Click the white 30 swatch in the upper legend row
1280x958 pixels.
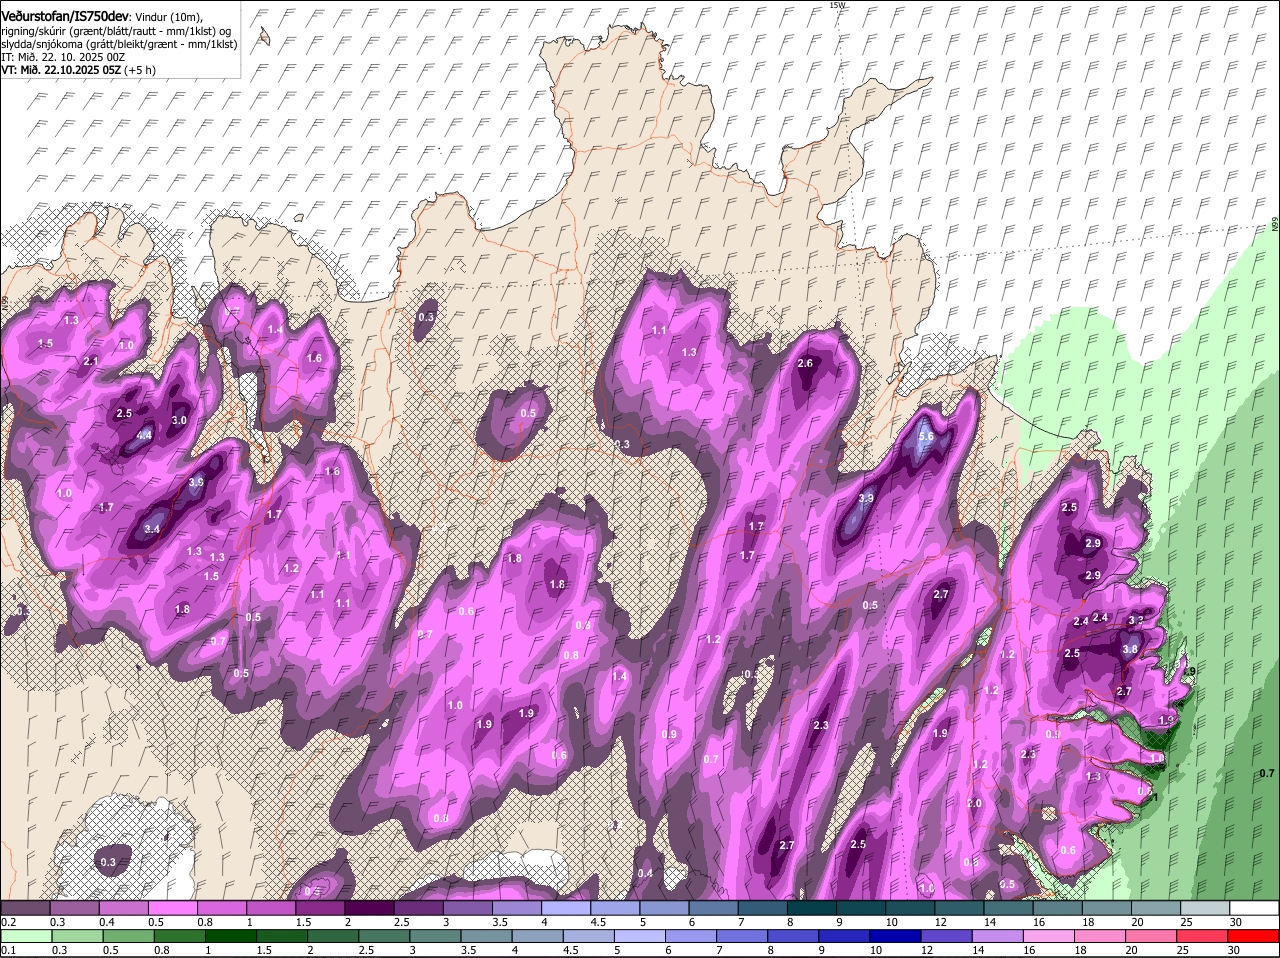click(1255, 908)
